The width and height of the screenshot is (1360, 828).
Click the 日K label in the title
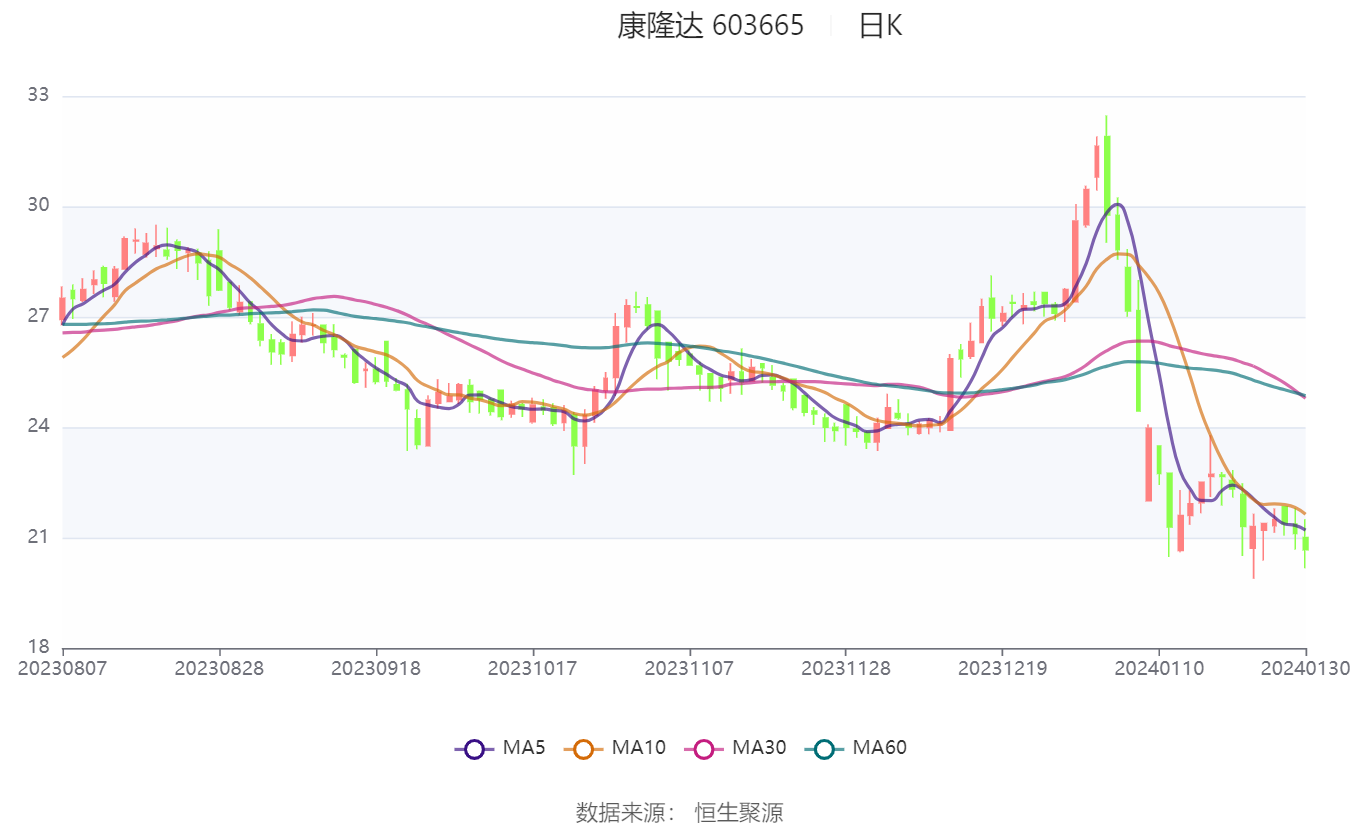880,26
